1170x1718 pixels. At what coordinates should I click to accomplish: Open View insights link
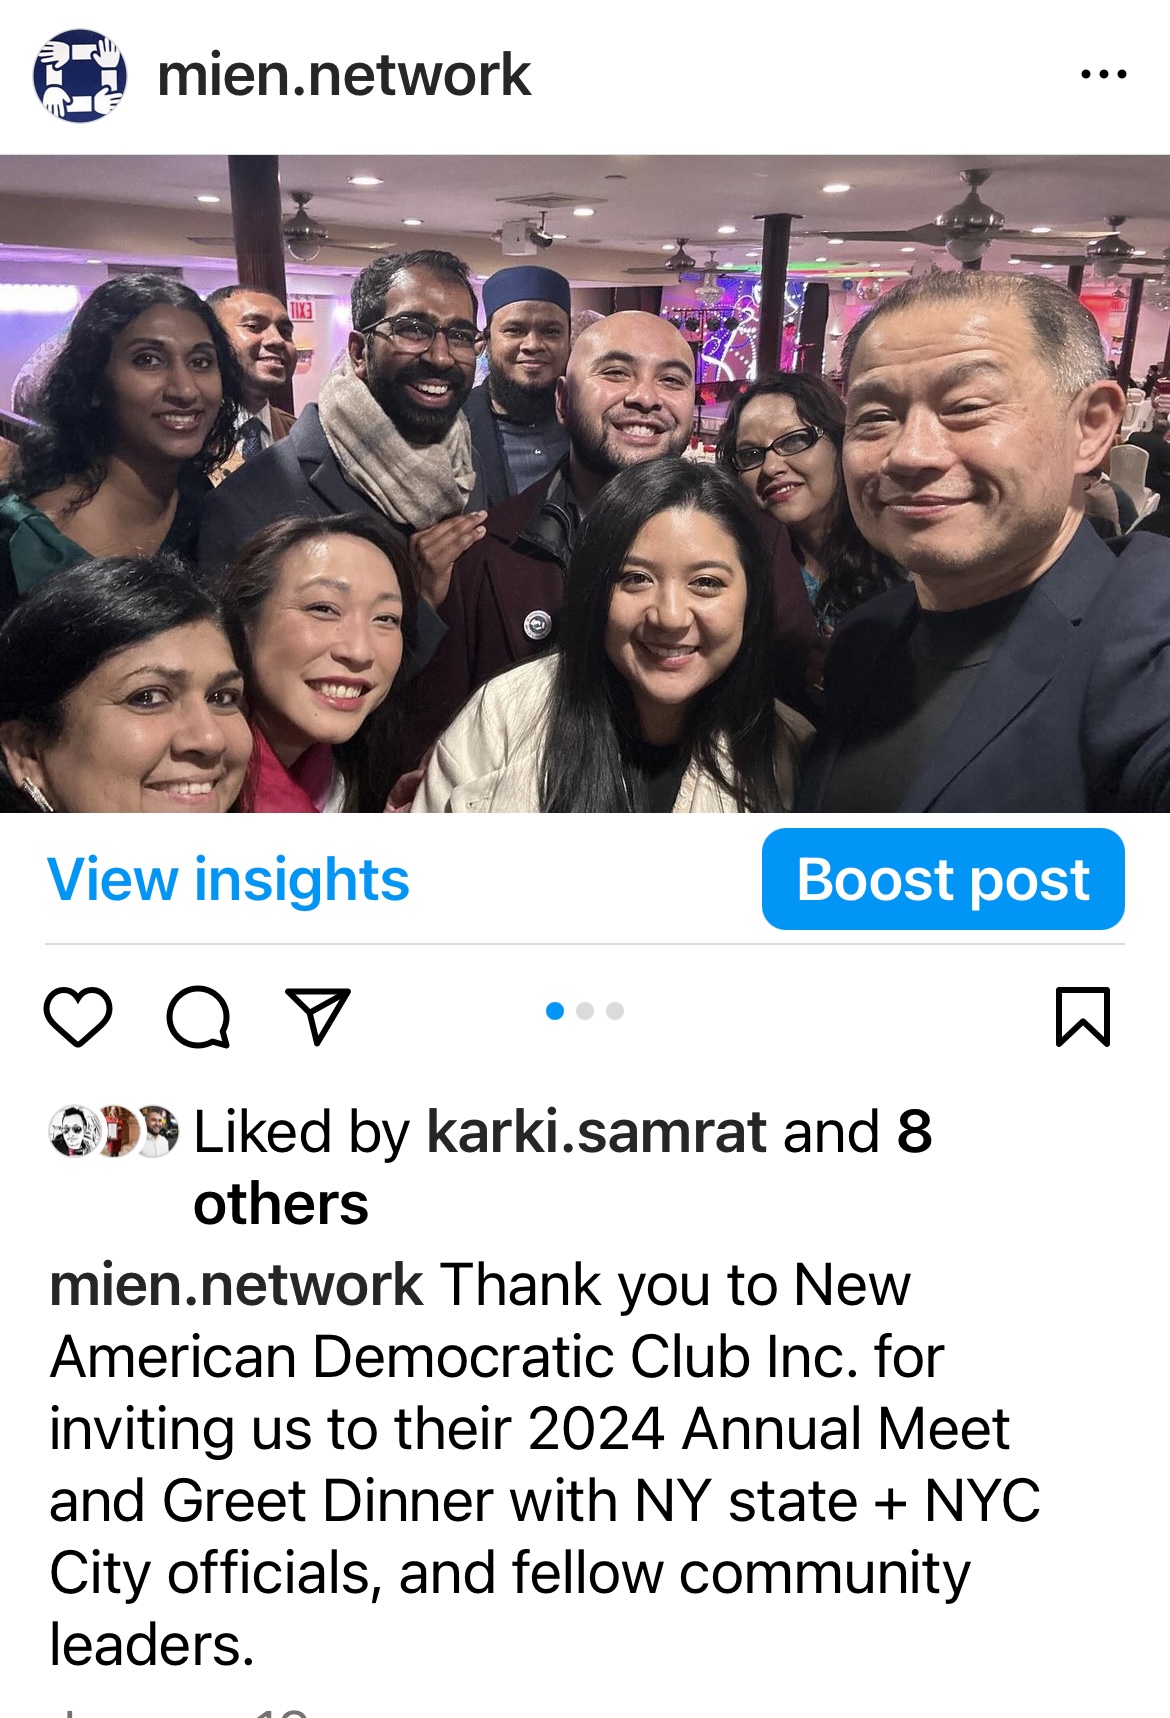[228, 879]
